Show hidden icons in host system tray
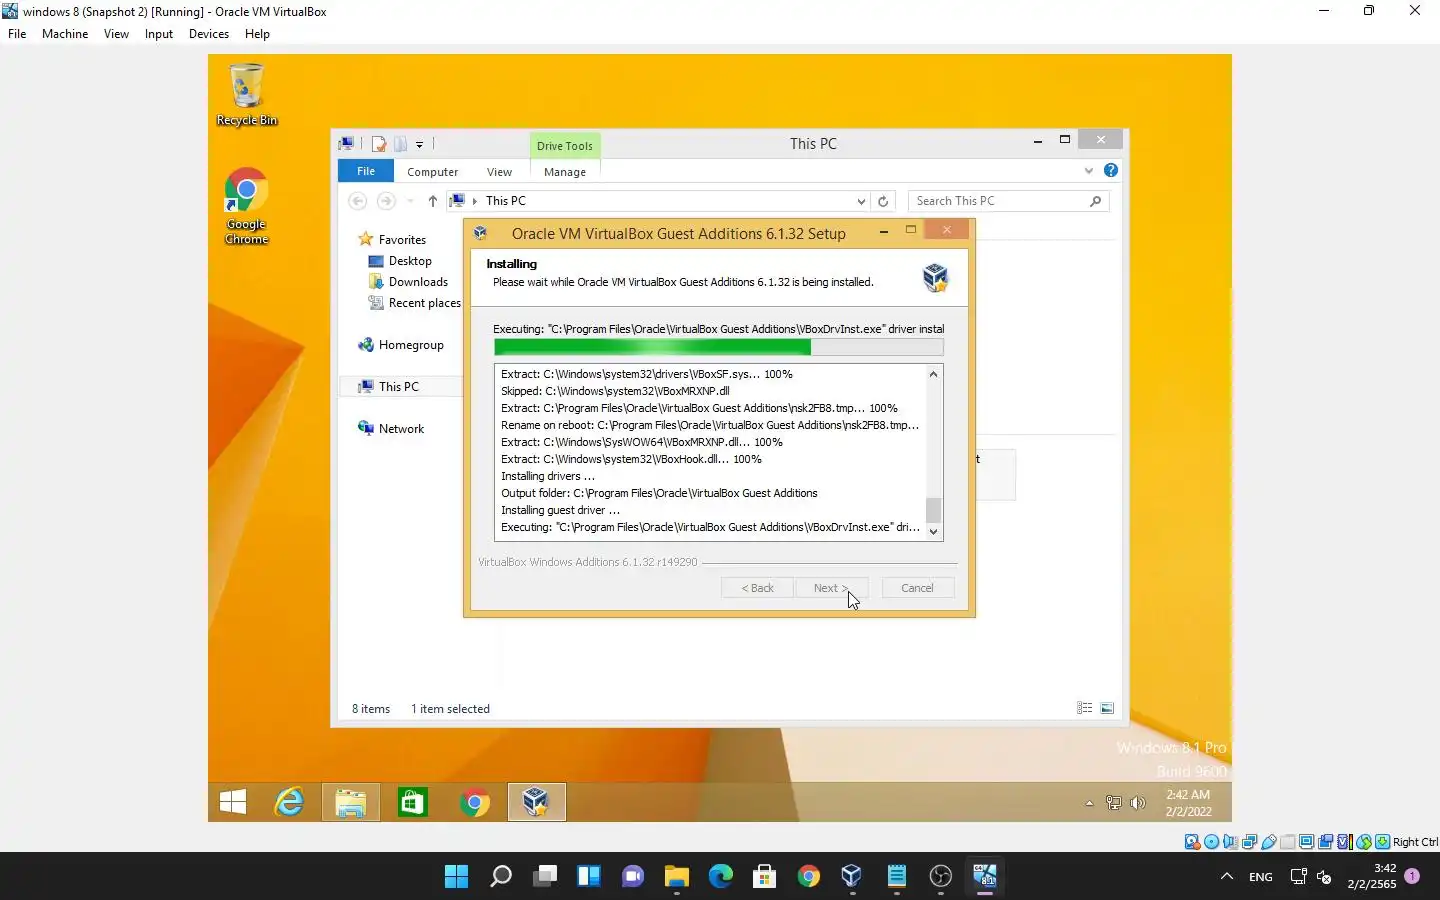 [1227, 877]
